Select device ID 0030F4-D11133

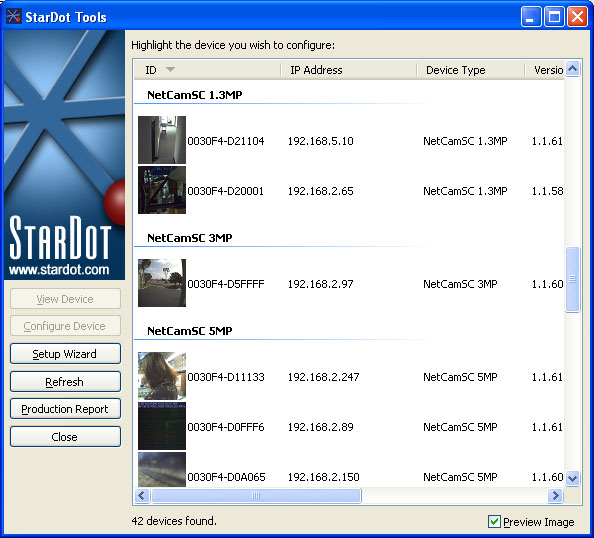[x=226, y=377]
